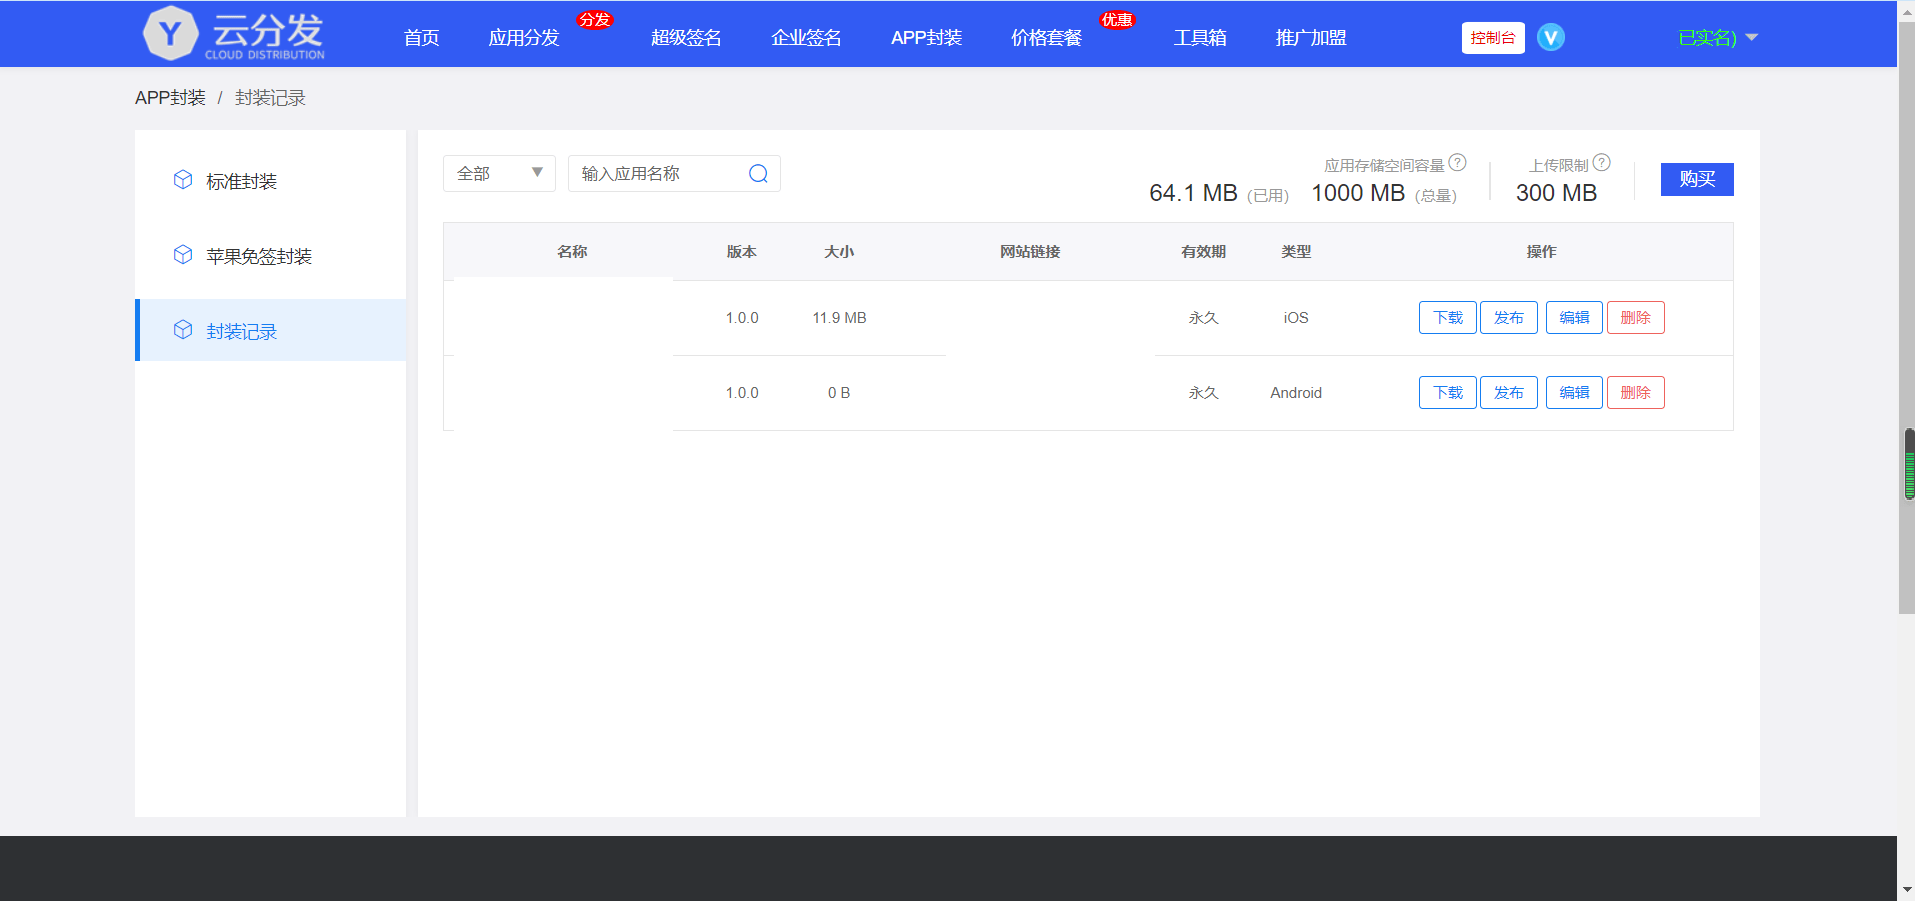
Task: Open the 控制台 console button
Action: [1493, 37]
